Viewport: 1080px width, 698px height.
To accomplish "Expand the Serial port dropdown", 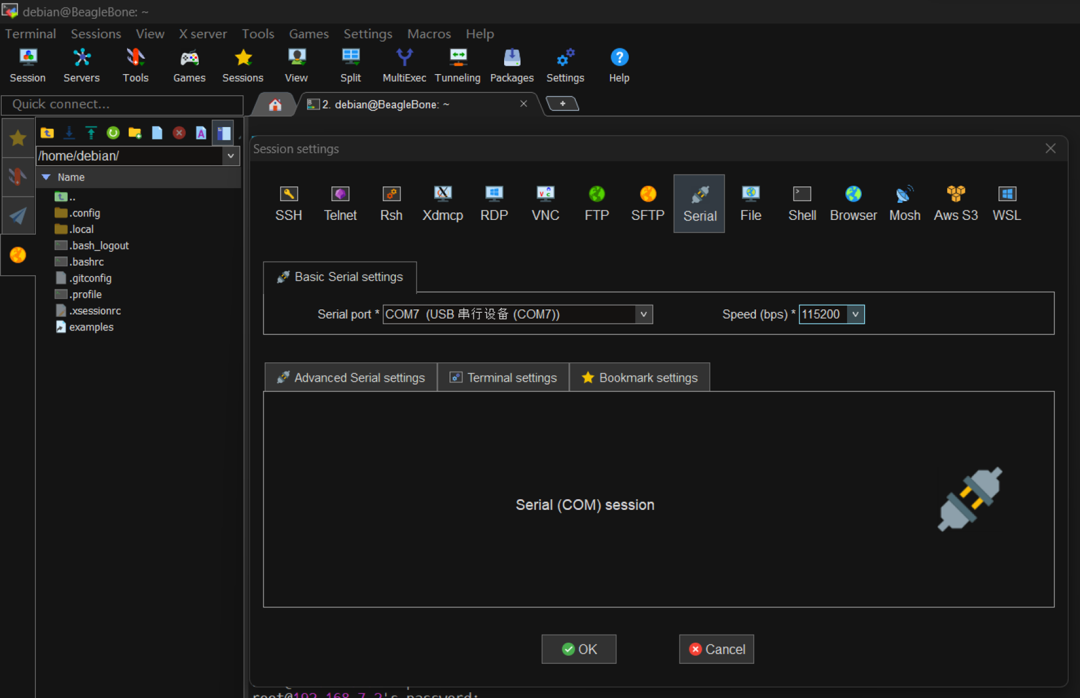I will click(643, 314).
